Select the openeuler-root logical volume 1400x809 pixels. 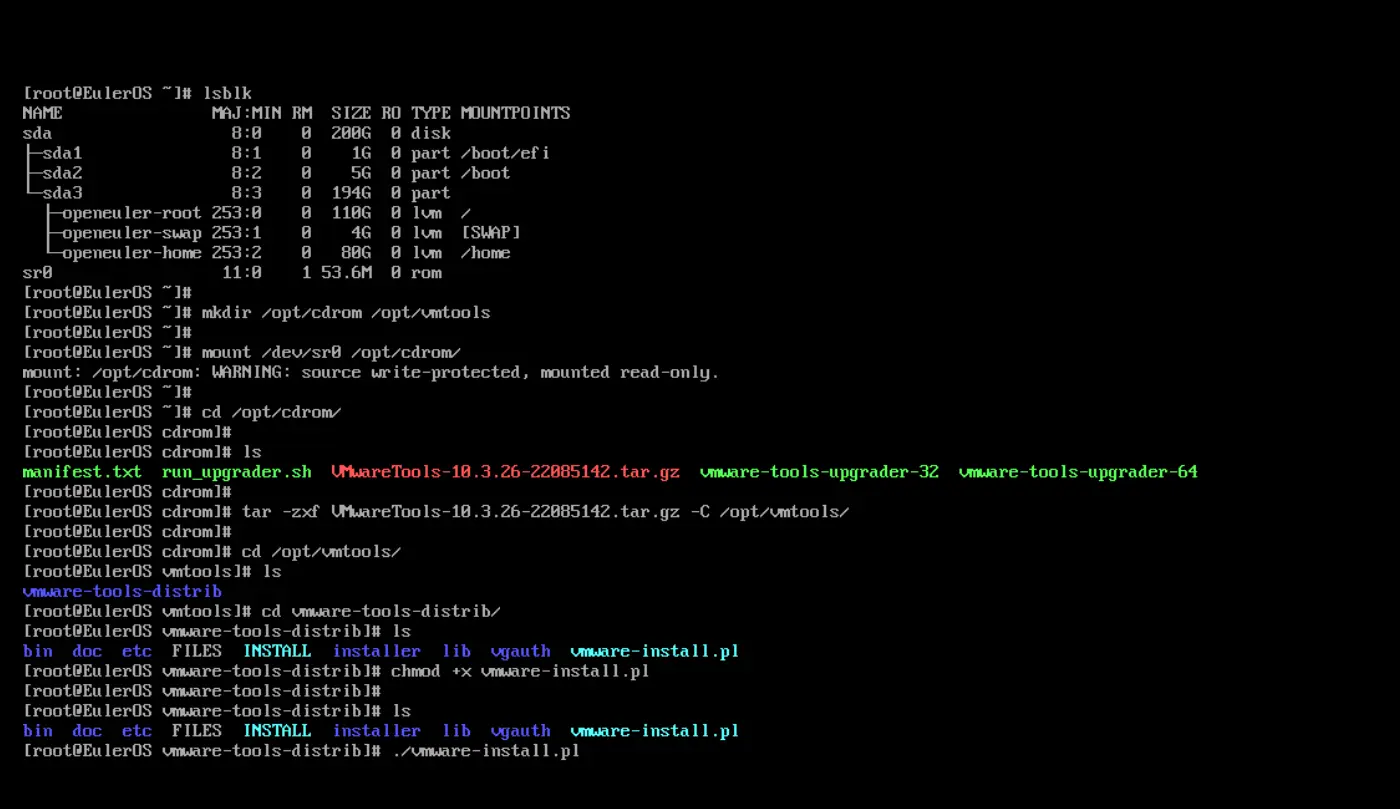[x=130, y=213]
